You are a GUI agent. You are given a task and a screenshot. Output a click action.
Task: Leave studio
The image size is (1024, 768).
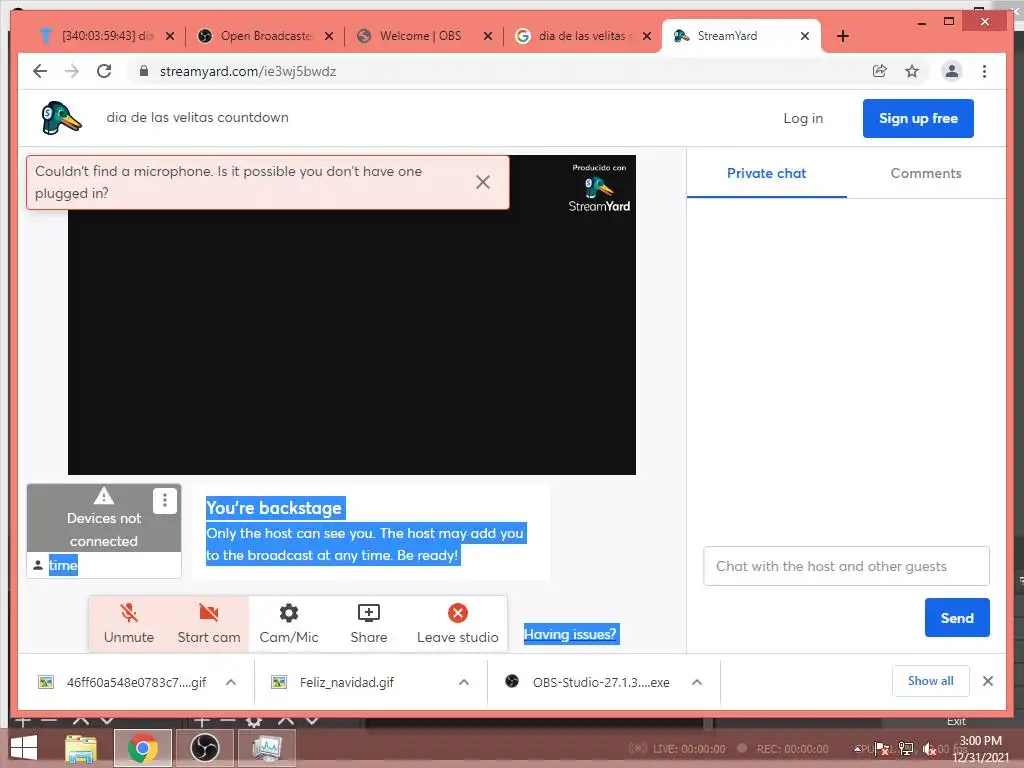tap(457, 624)
